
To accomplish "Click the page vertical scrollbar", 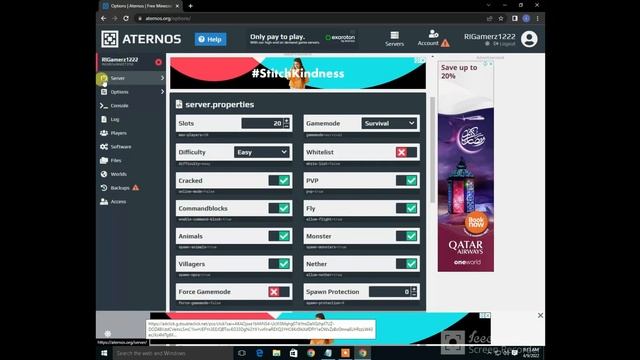I will [432, 150].
